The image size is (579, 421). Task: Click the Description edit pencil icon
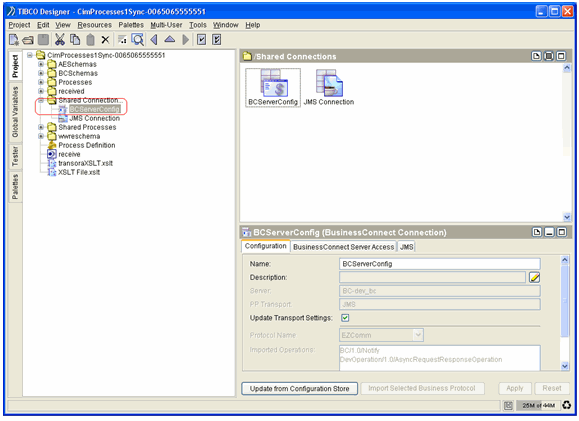coord(534,277)
